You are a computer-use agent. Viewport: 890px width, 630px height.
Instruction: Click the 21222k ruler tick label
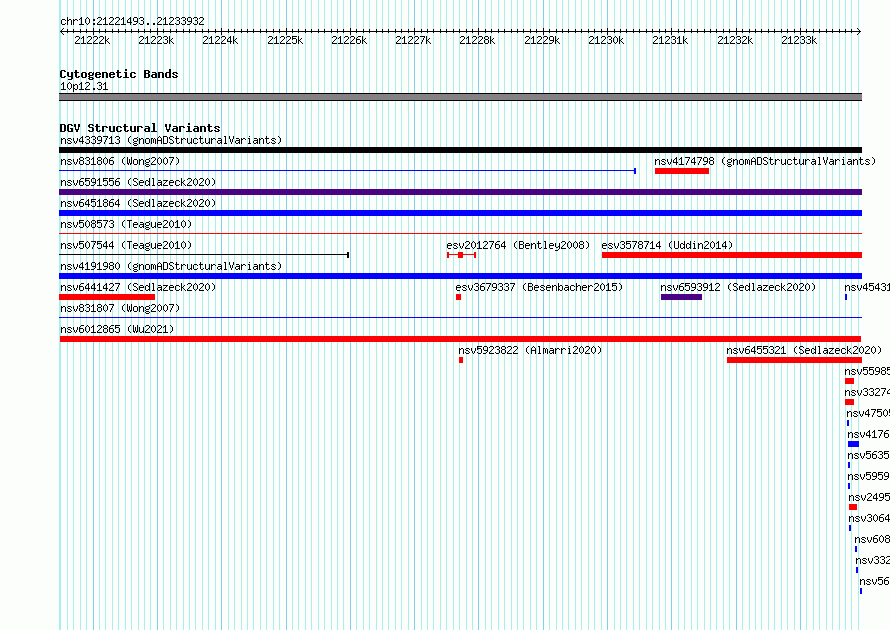click(92, 40)
